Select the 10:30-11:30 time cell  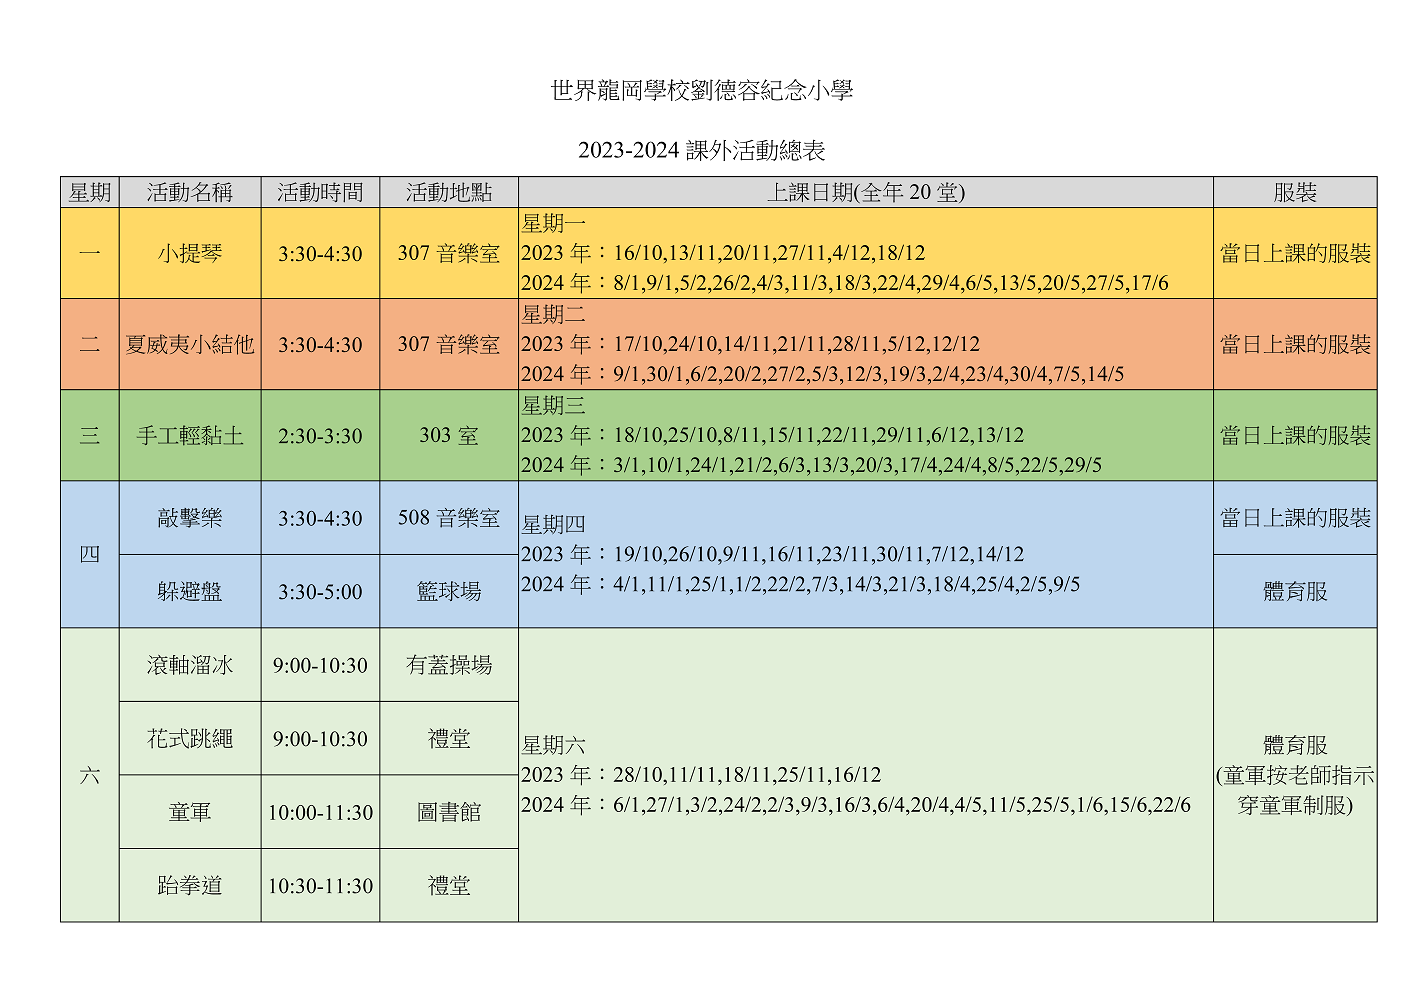point(320,886)
